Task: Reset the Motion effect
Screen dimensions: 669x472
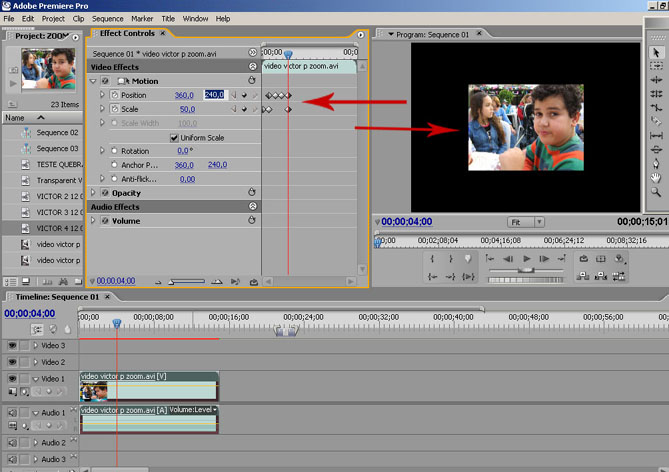Action: click(x=251, y=81)
